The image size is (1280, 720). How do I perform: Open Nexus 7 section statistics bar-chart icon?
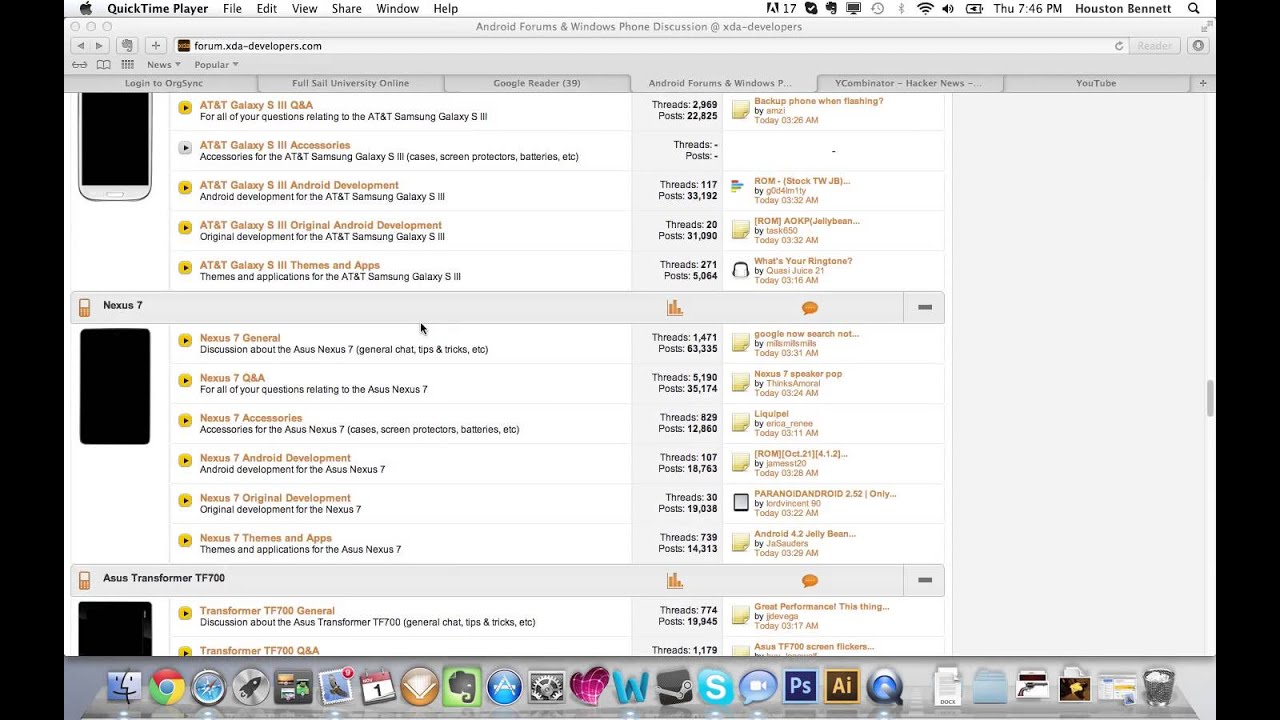(675, 307)
